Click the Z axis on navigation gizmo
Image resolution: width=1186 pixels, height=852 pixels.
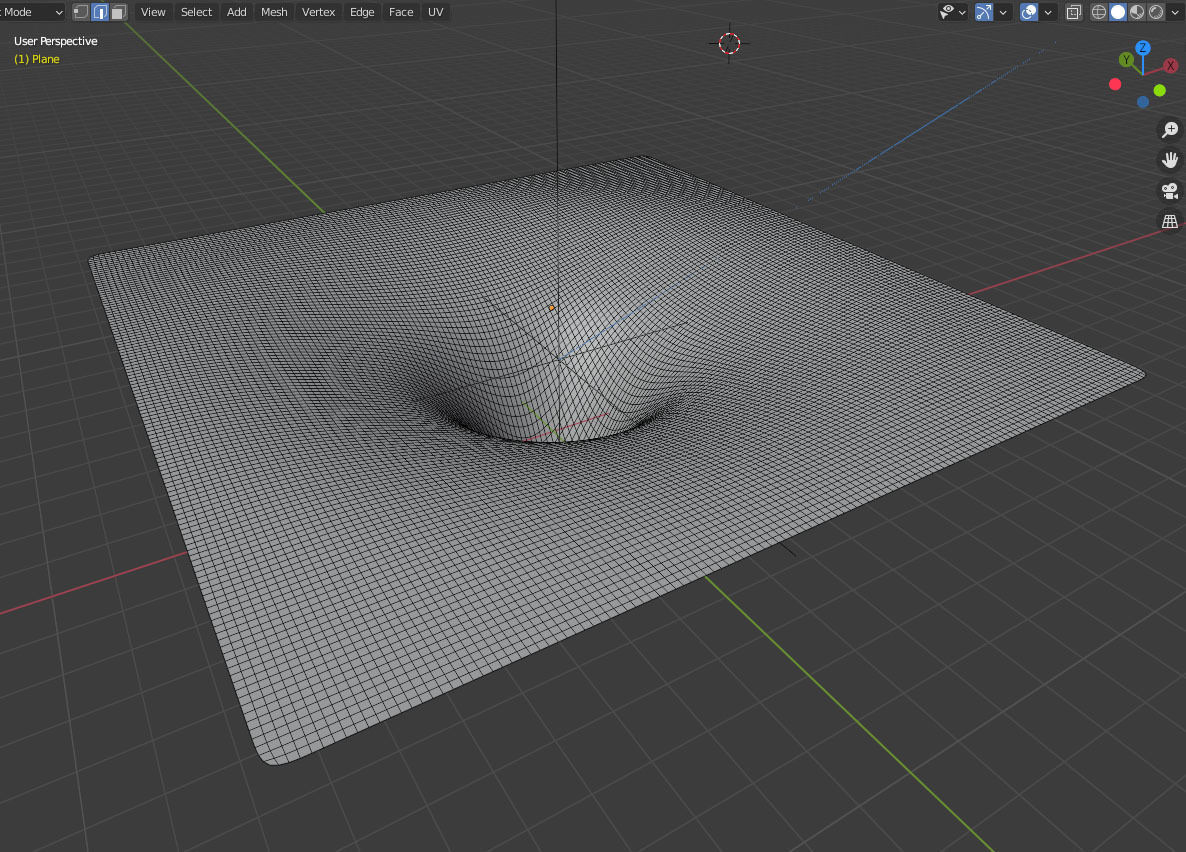click(1143, 48)
